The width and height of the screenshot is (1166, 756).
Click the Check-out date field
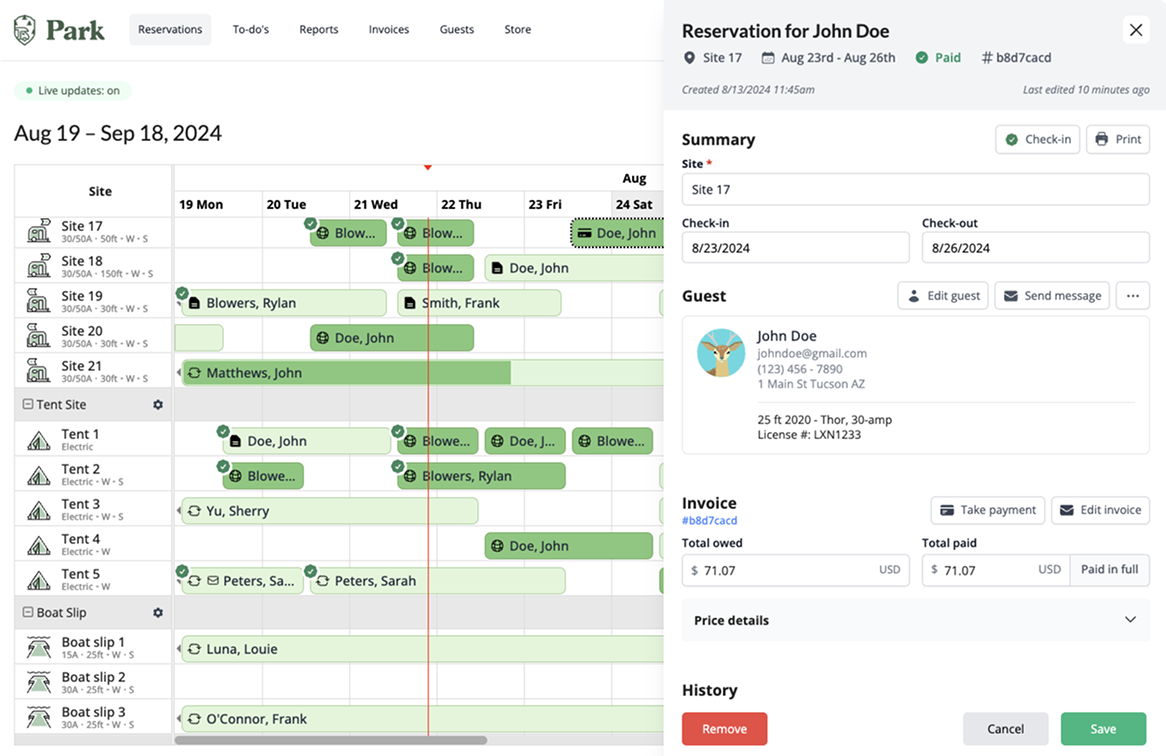tap(1035, 248)
